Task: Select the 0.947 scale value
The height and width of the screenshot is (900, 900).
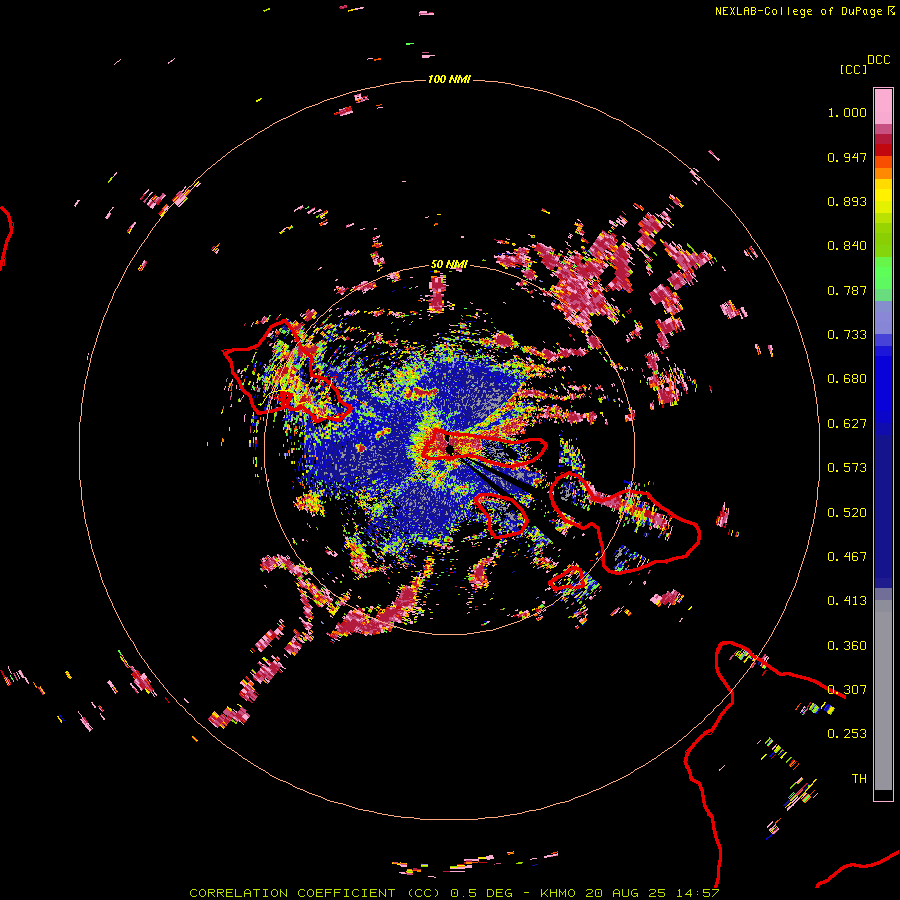Action: point(847,157)
